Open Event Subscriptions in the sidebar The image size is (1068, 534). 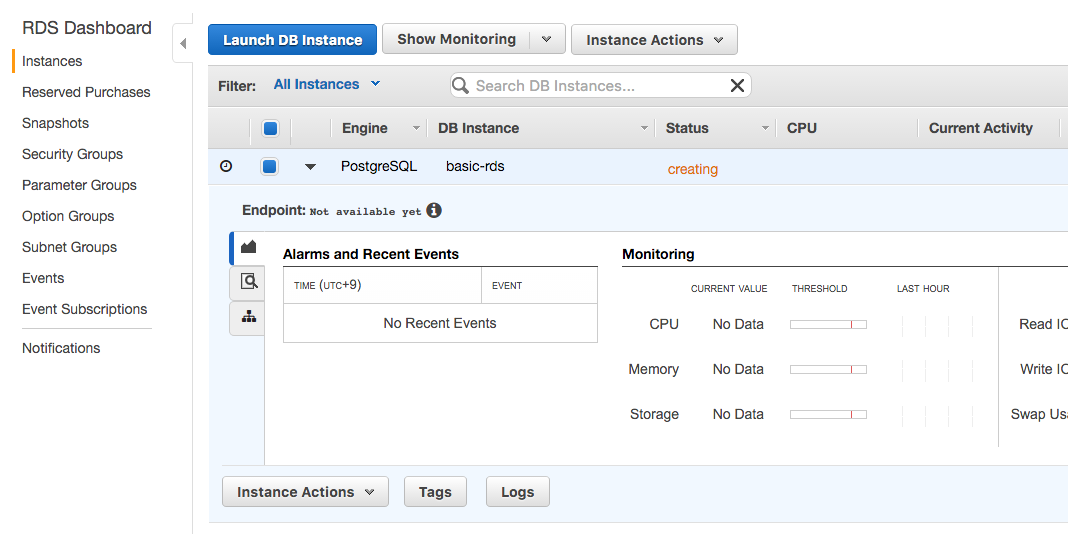[x=84, y=309]
